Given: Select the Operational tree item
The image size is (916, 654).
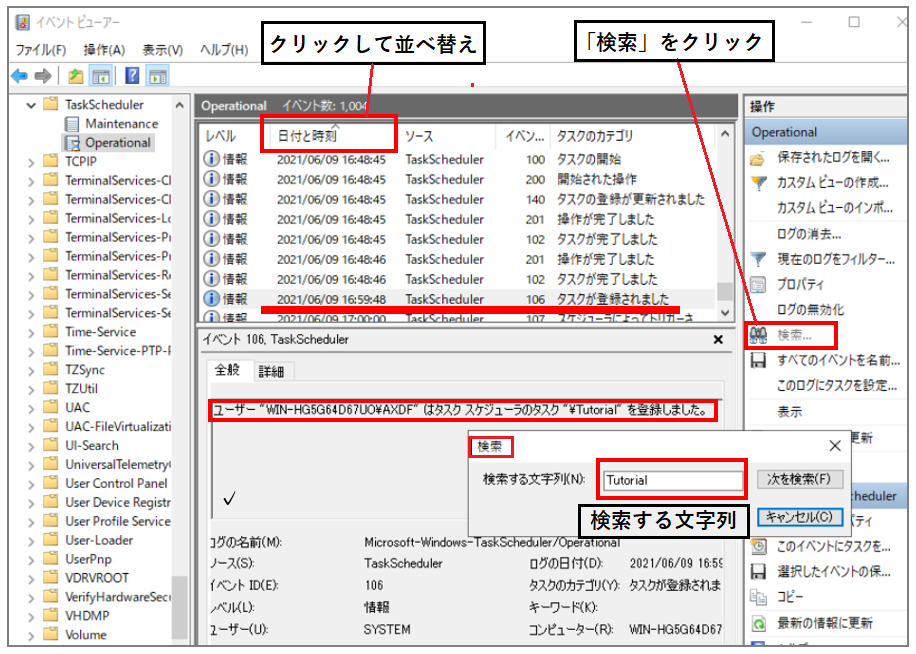Looking at the screenshot, I should (117, 143).
